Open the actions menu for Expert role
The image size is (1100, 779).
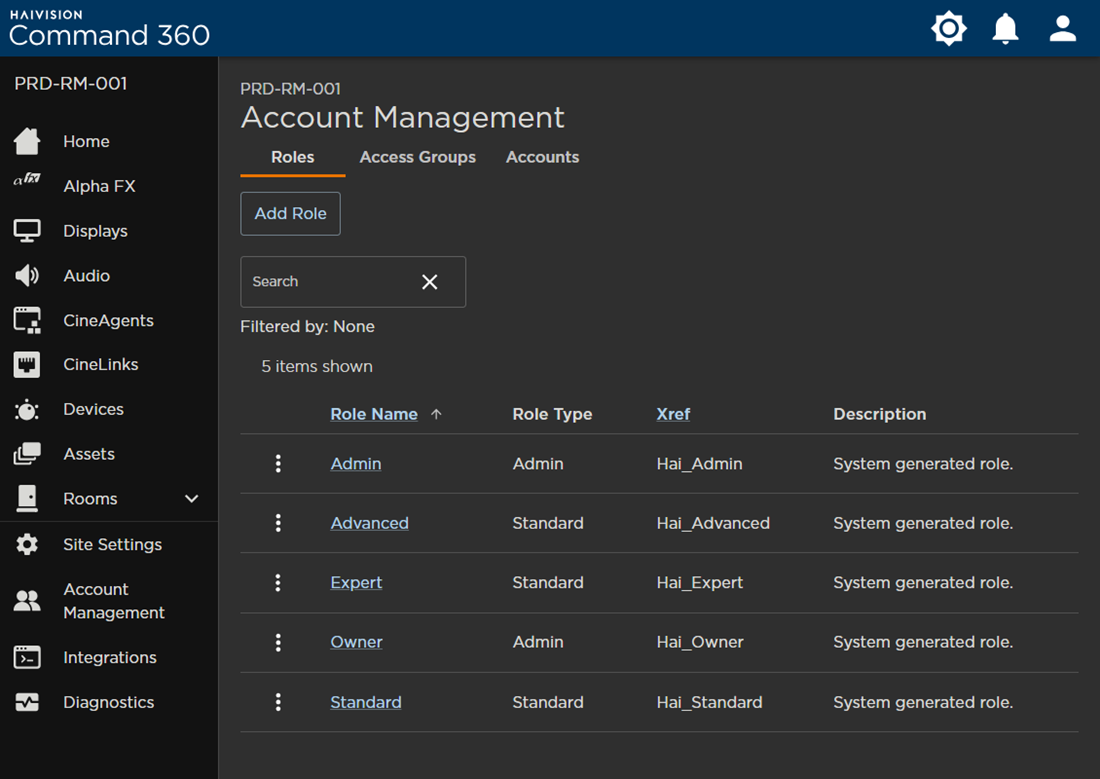tap(278, 582)
